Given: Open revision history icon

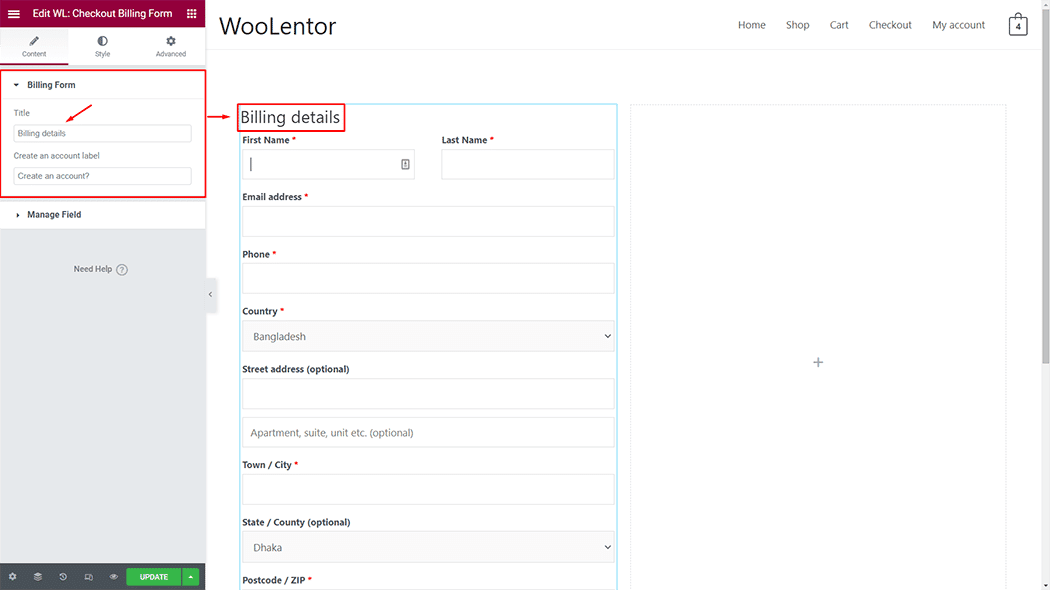Looking at the screenshot, I should click(x=63, y=577).
